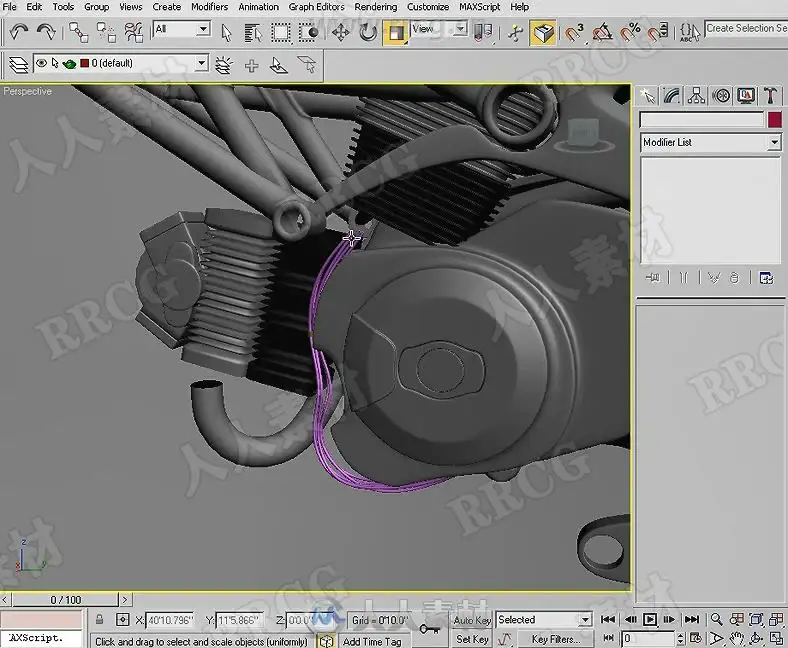The height and width of the screenshot is (648, 788).
Task: Click the Set Keys key icon
Action: (429, 629)
